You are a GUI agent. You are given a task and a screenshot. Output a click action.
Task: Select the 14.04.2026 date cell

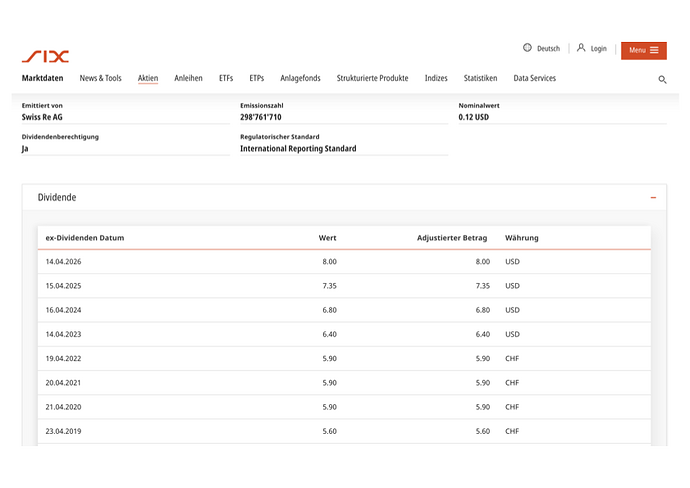click(x=63, y=261)
